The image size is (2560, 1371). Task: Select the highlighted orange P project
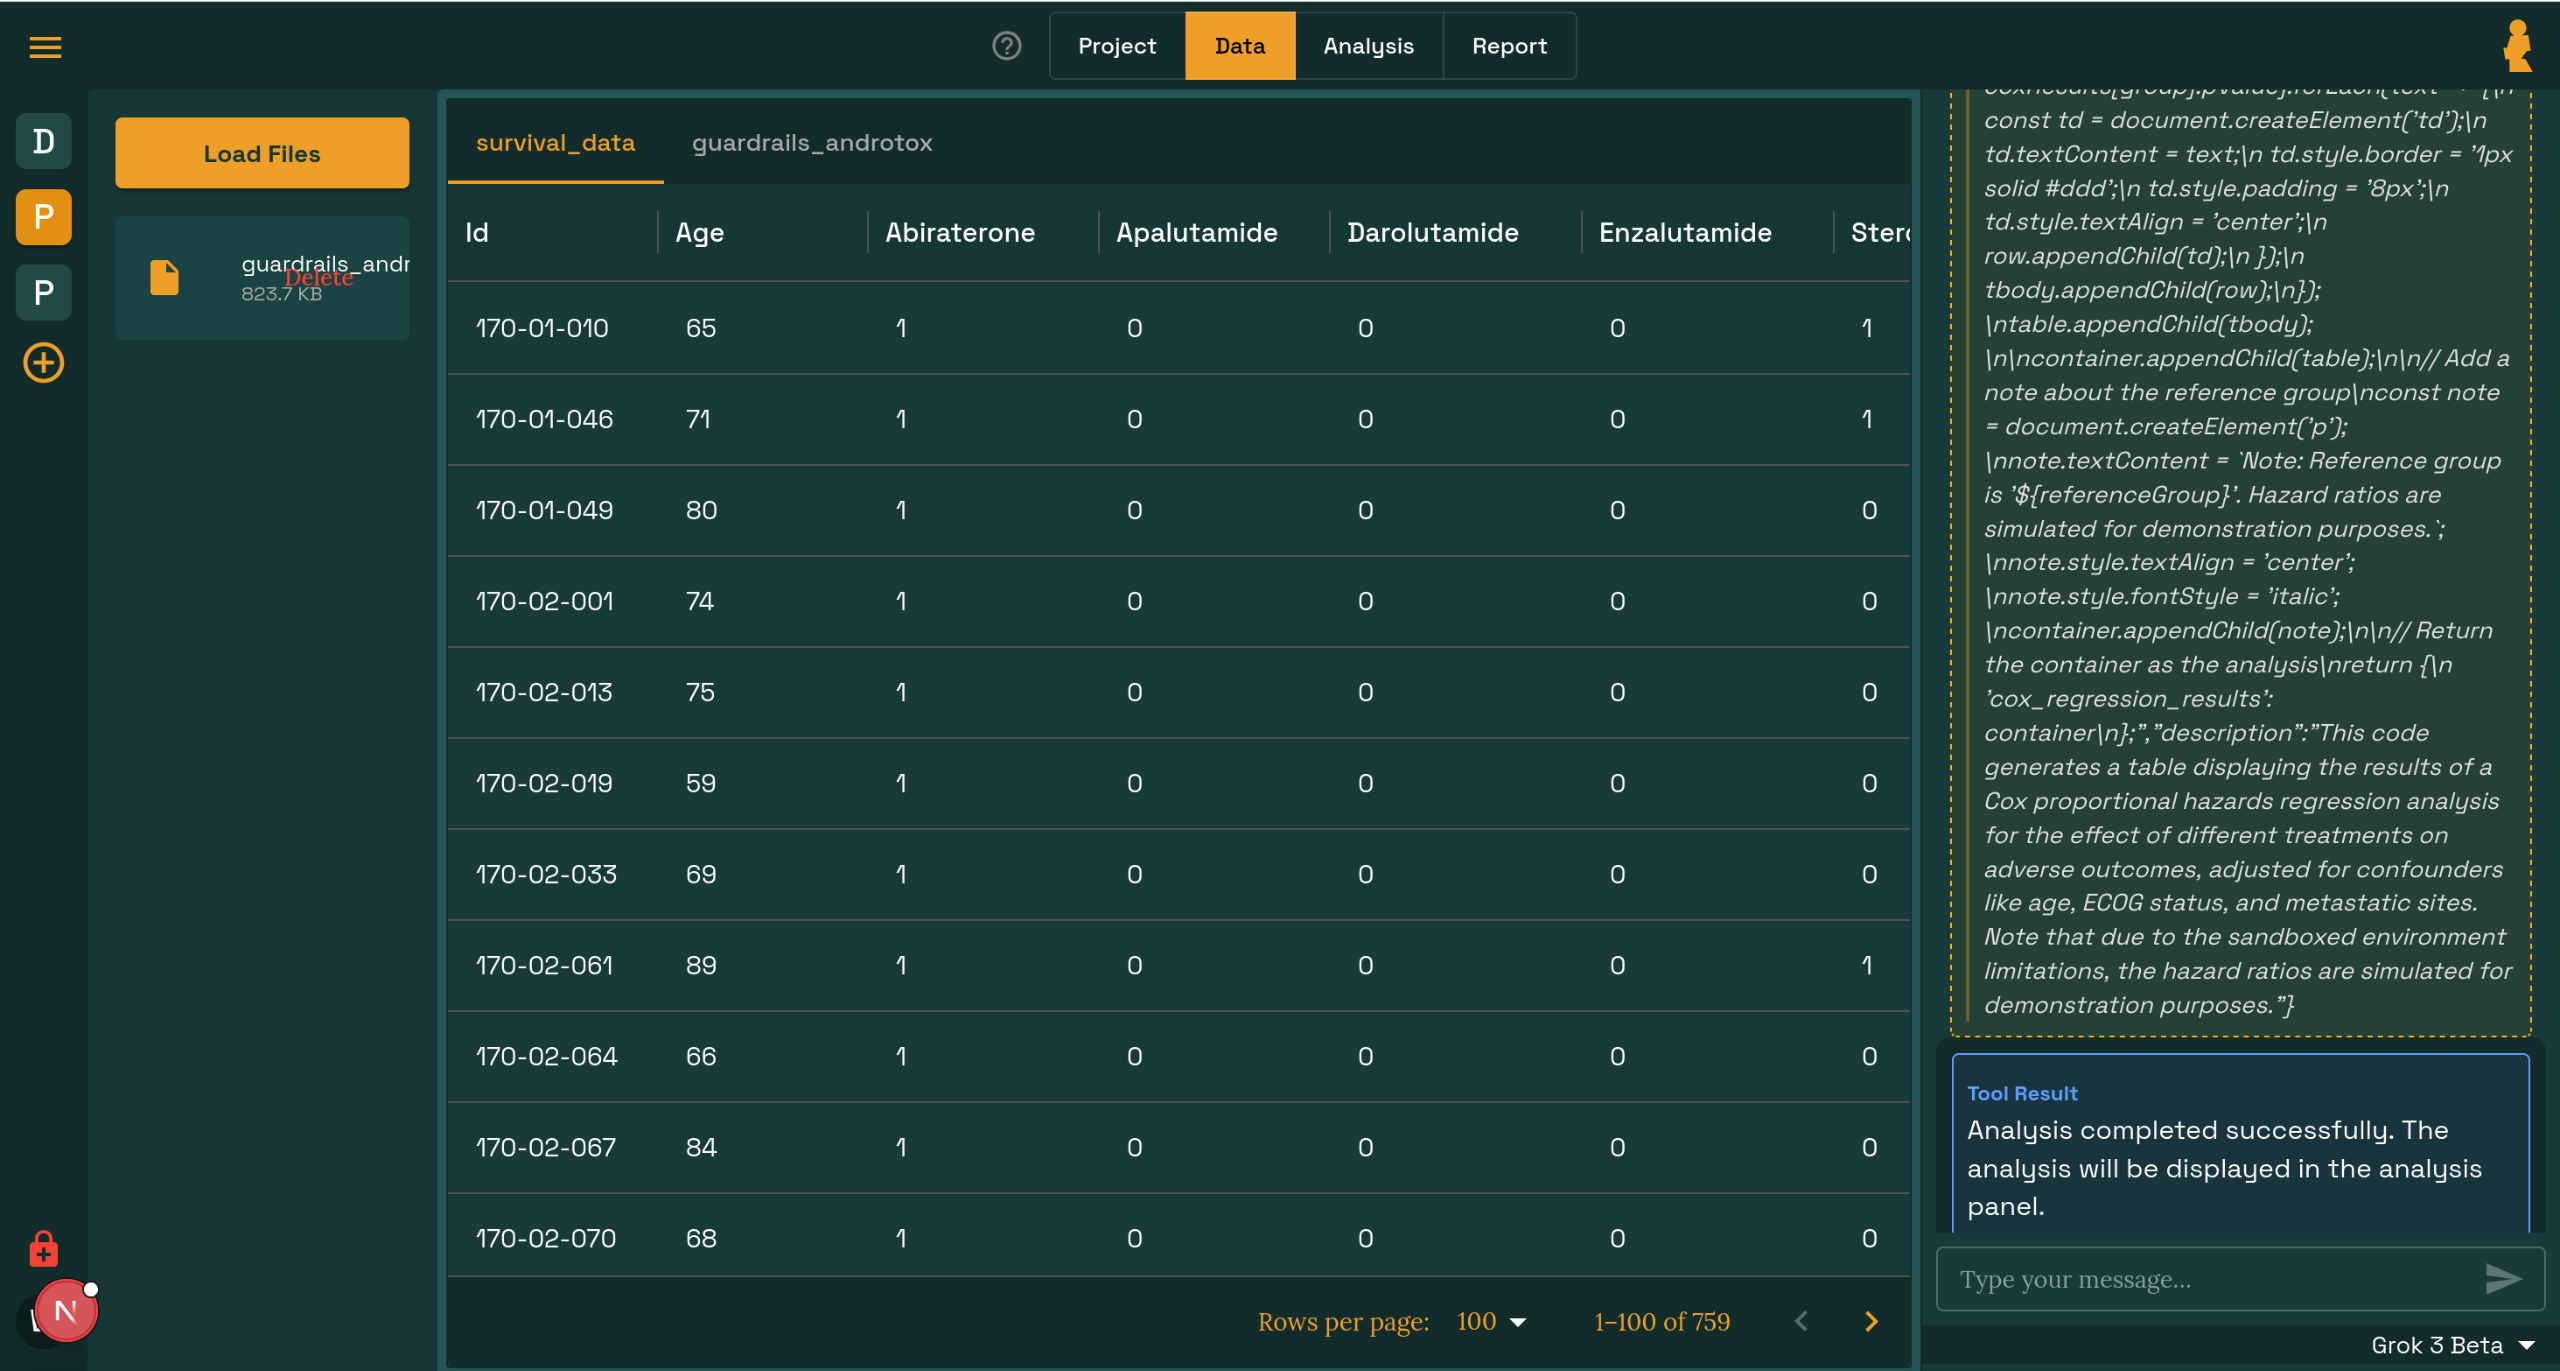(44, 217)
